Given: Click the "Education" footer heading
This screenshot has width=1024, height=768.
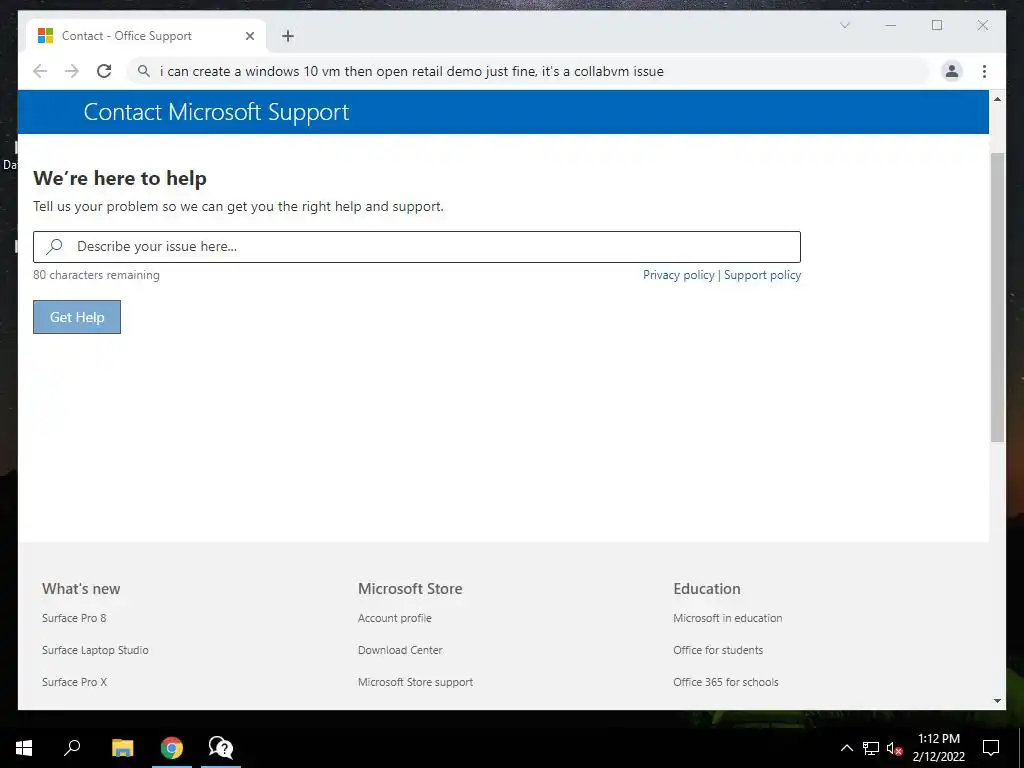Looking at the screenshot, I should tap(707, 588).
